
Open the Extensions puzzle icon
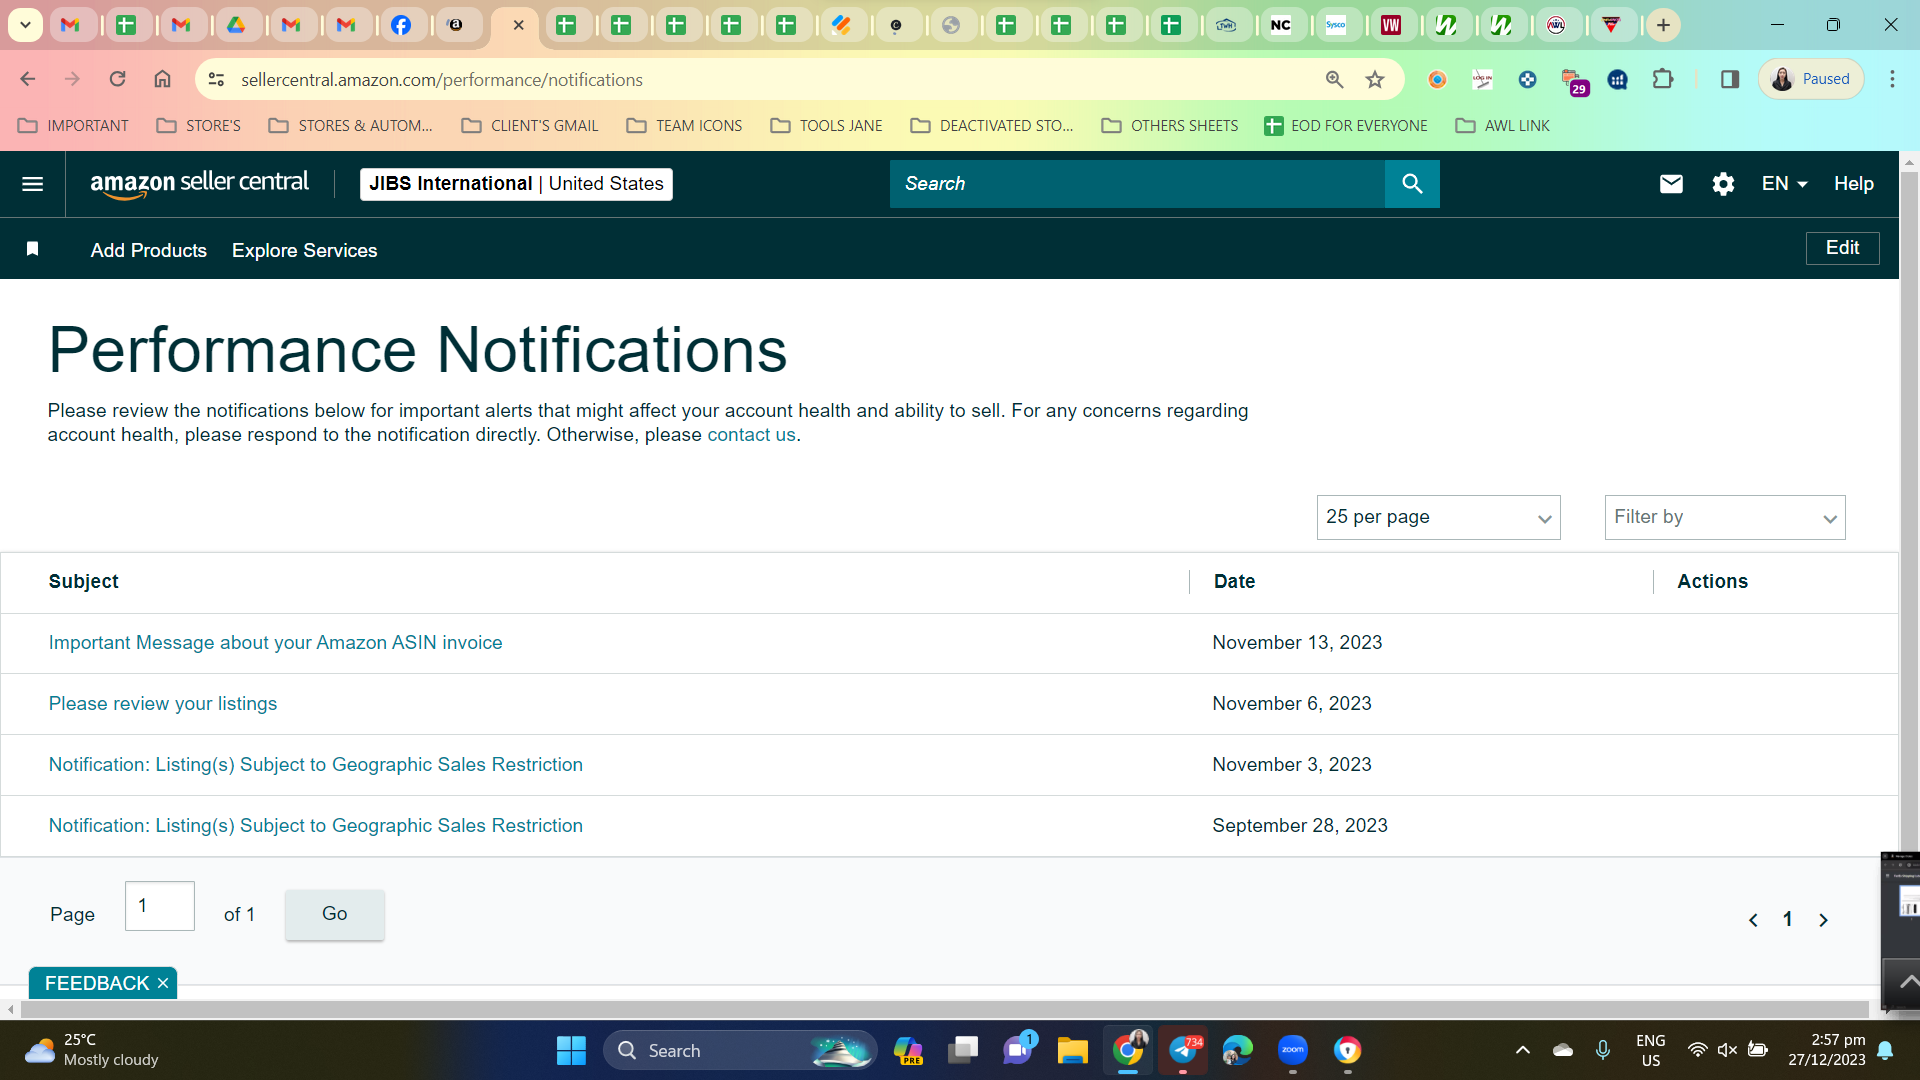pyautogui.click(x=1663, y=79)
